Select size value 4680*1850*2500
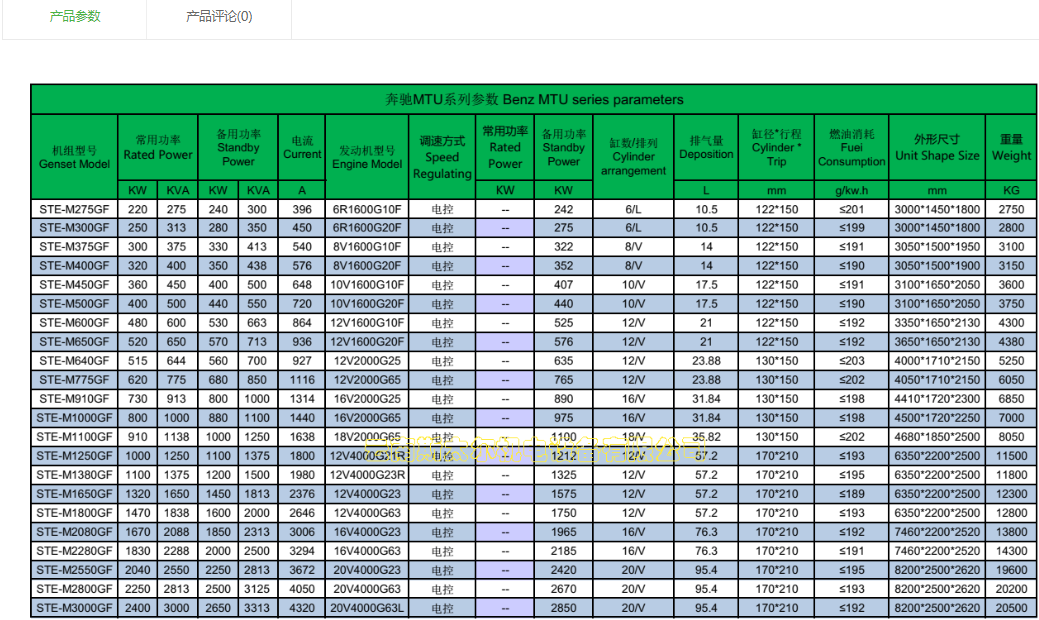 pos(937,437)
